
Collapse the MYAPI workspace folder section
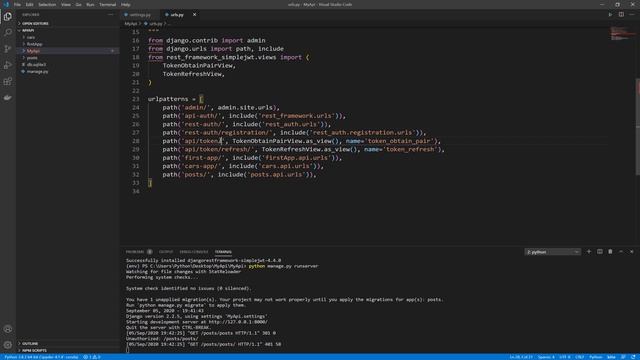click(x=67, y=30)
